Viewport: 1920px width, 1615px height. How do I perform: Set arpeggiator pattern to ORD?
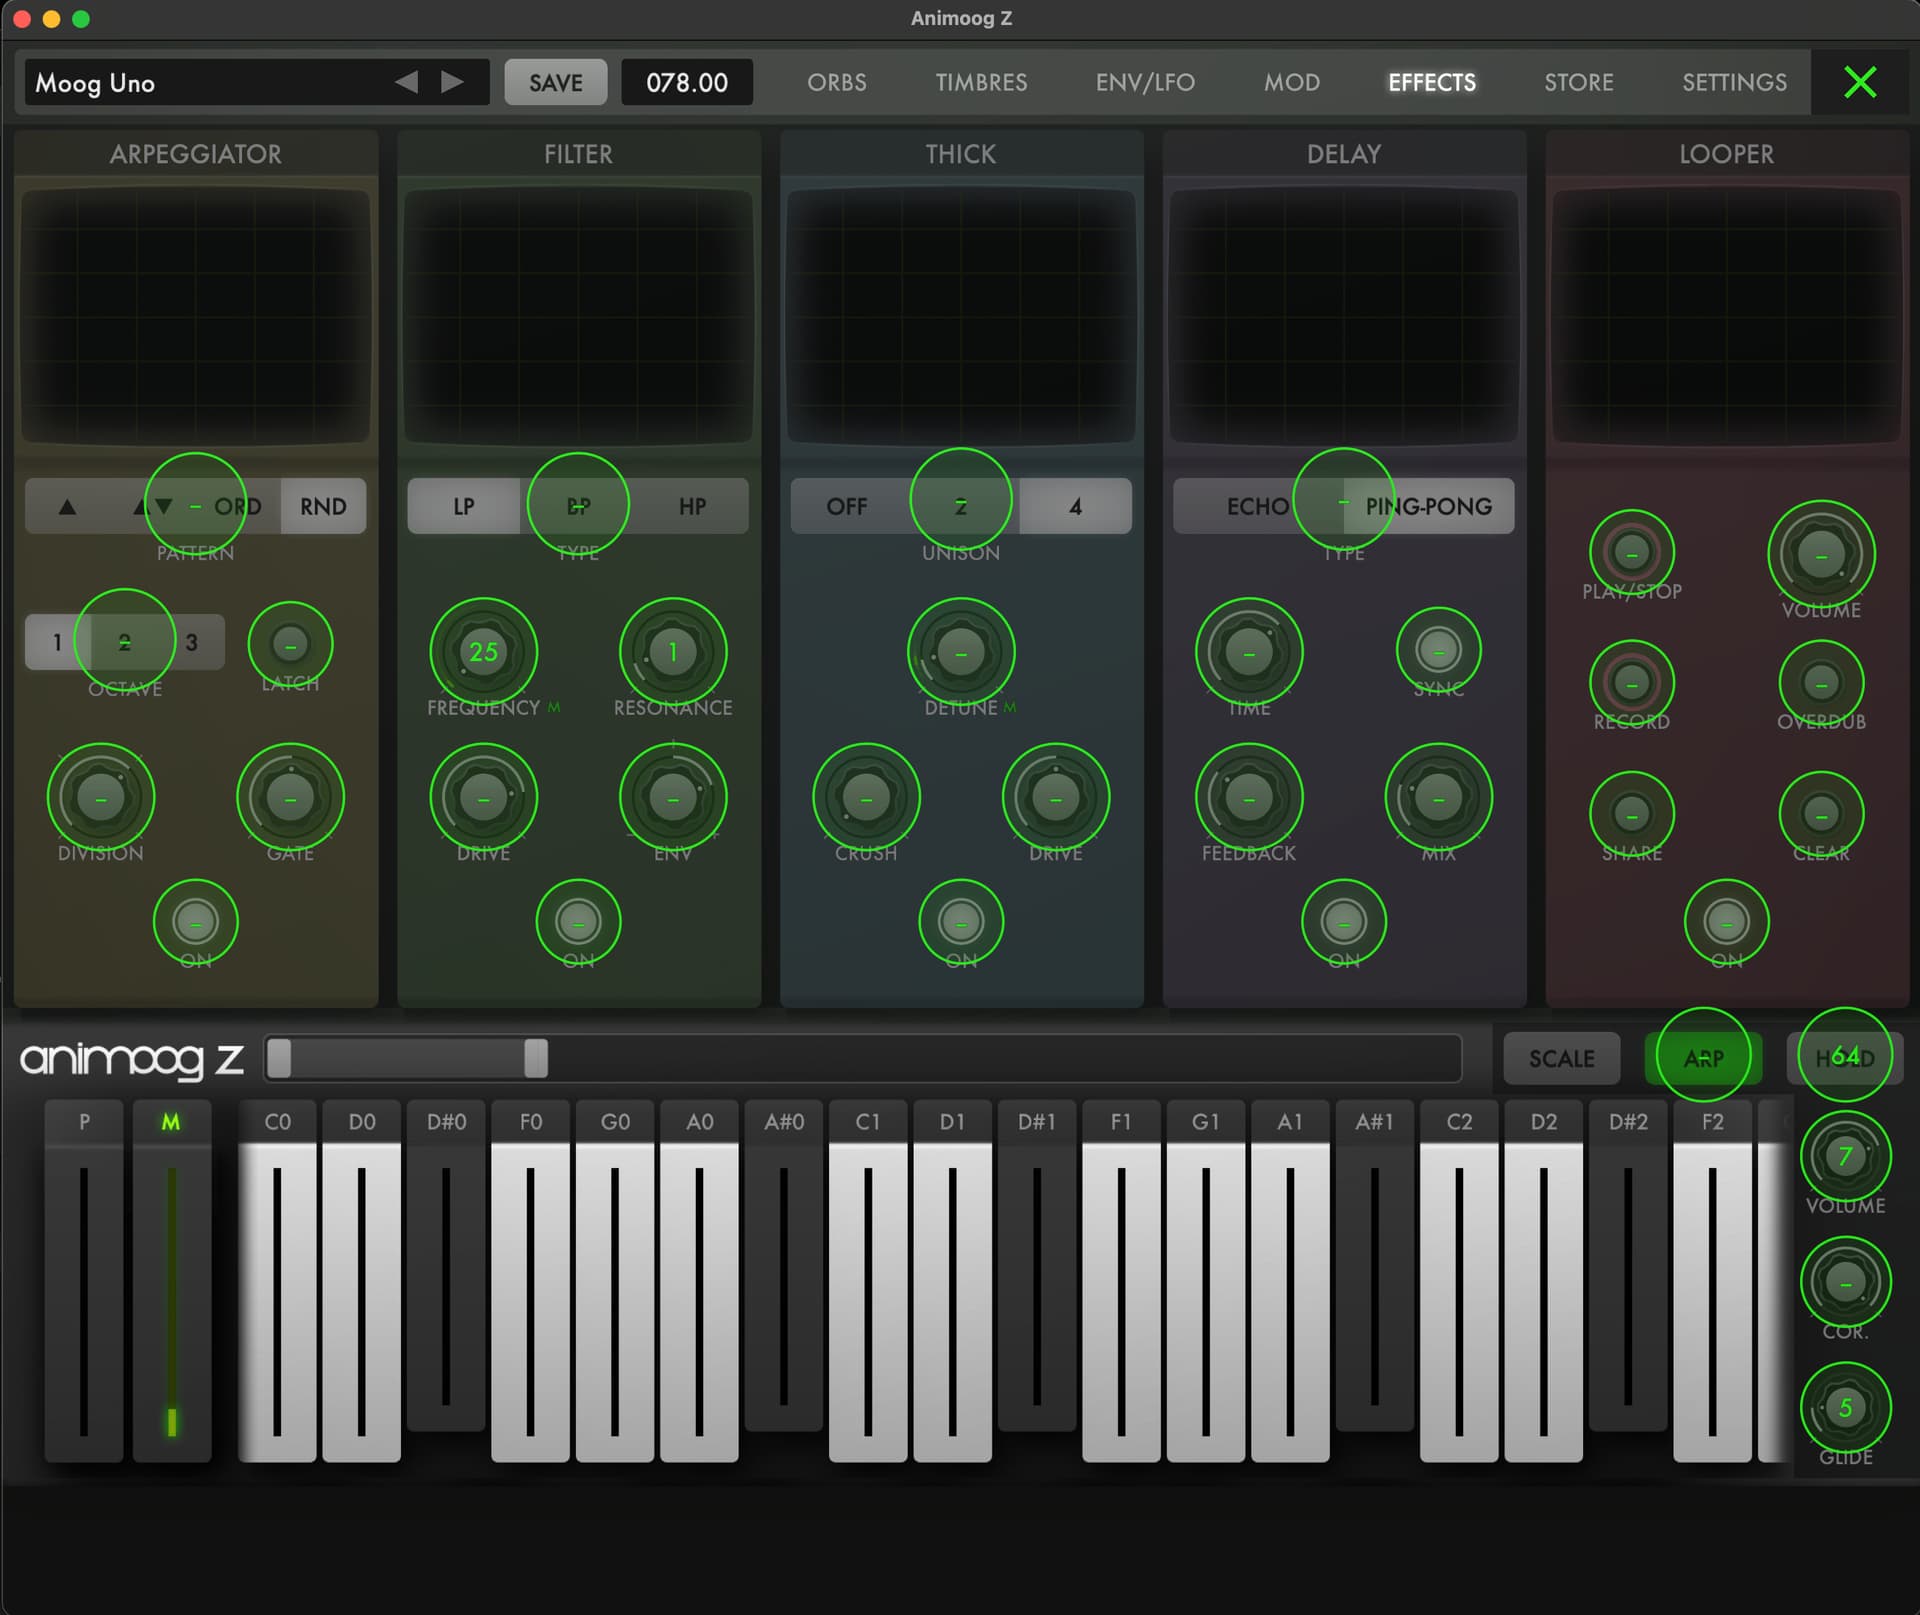pos(237,506)
